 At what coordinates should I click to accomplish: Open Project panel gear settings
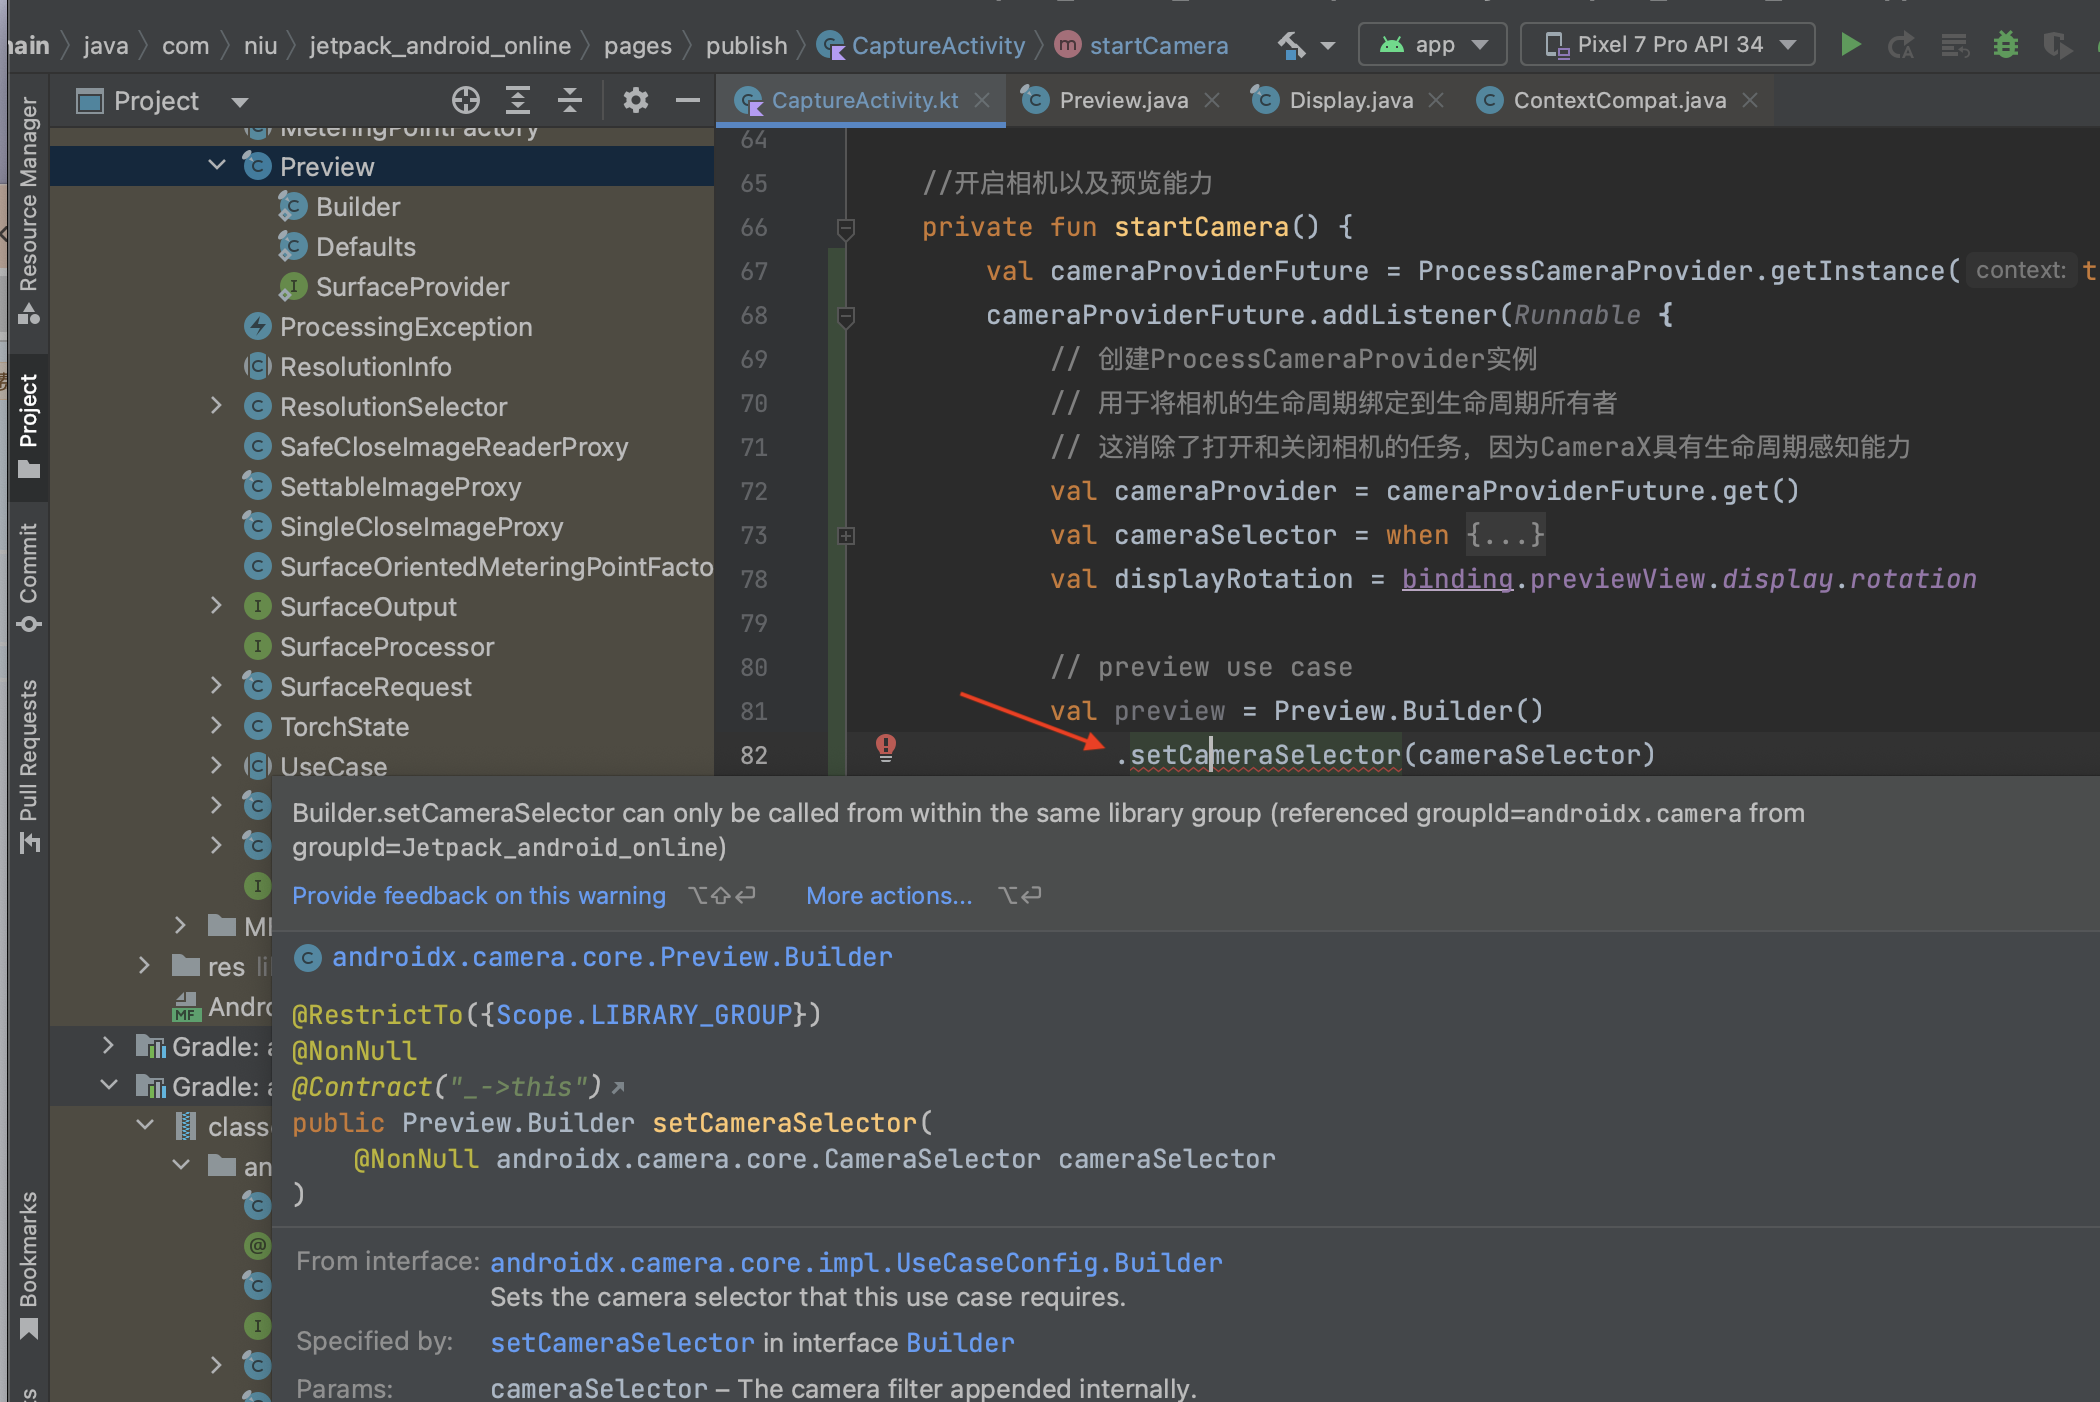point(636,100)
